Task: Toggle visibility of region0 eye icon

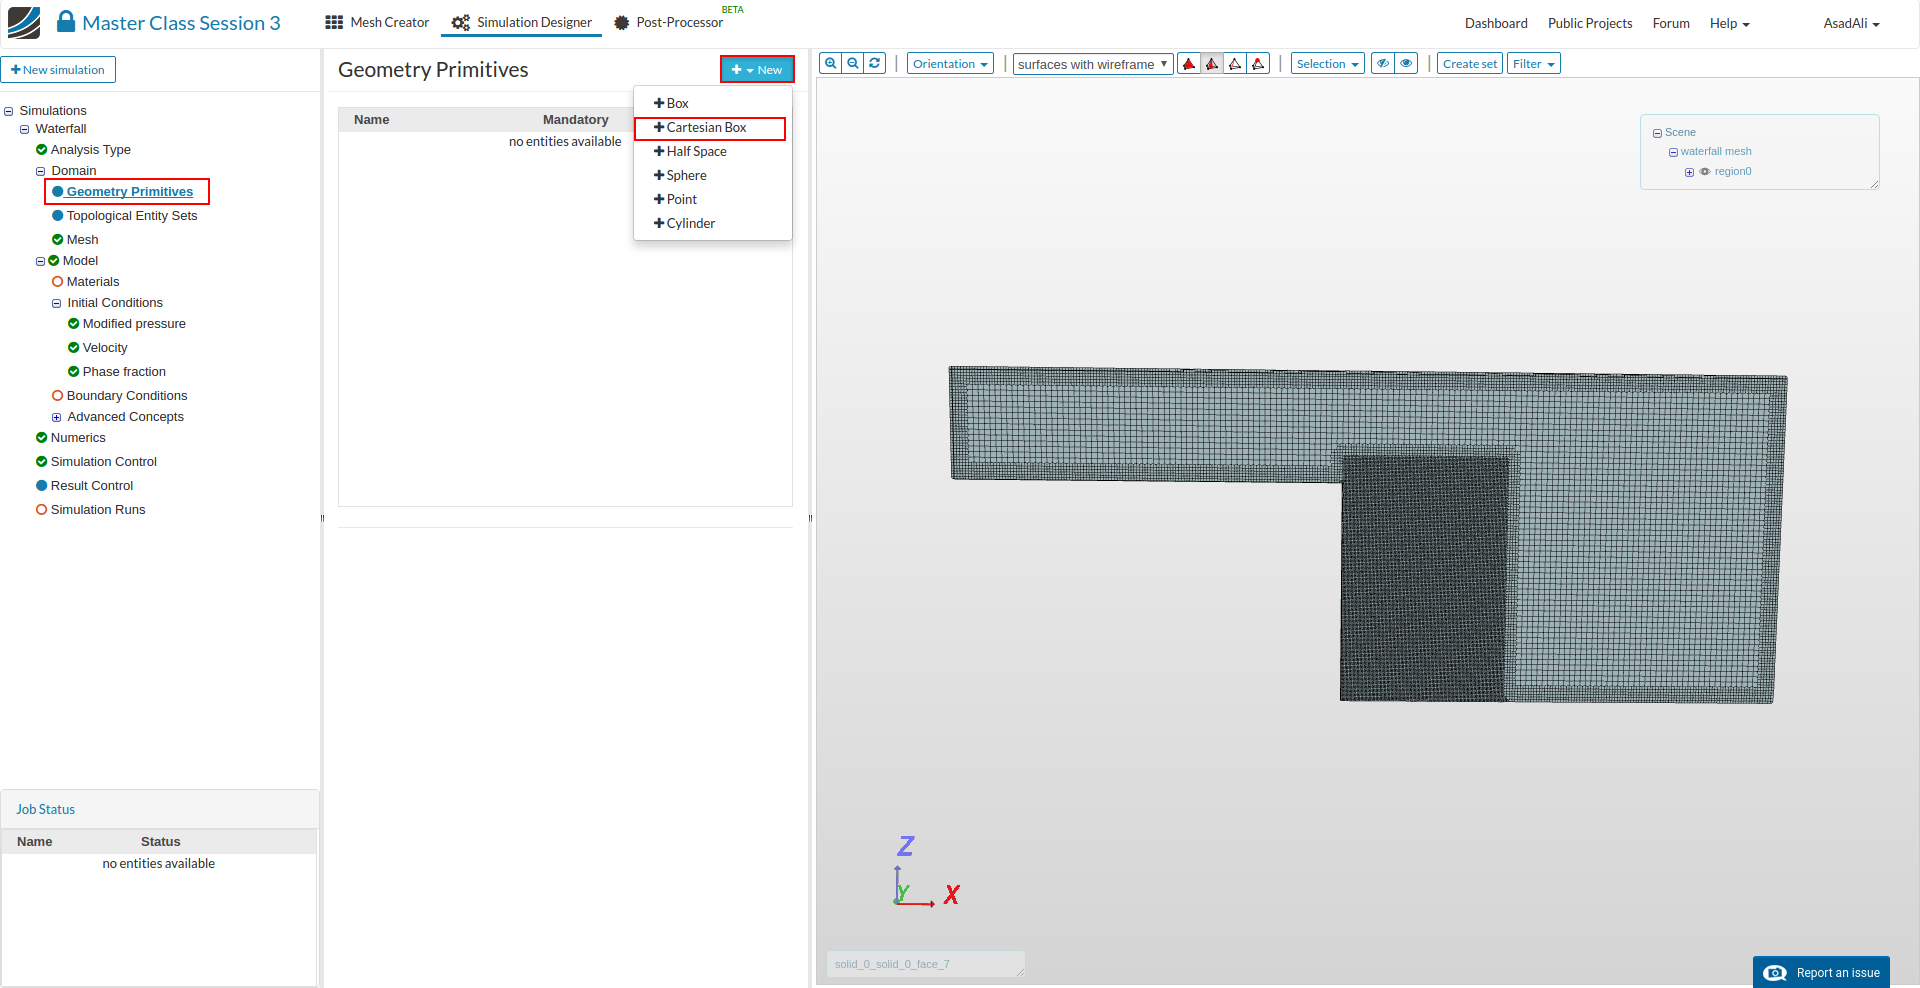Action: (1705, 172)
